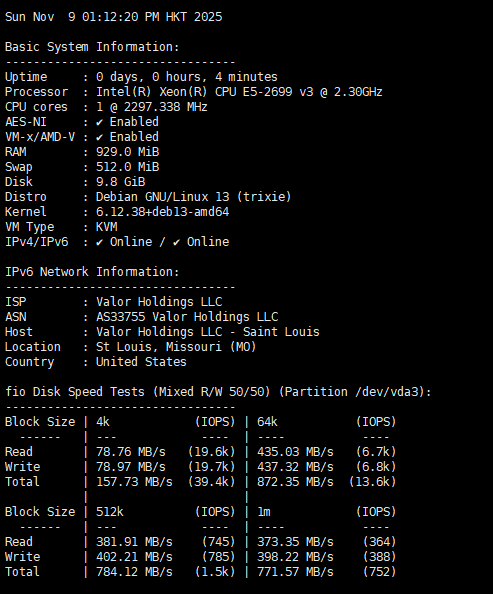The height and width of the screenshot is (594, 493).
Task: Click the kernel version string
Action: (x=163, y=212)
